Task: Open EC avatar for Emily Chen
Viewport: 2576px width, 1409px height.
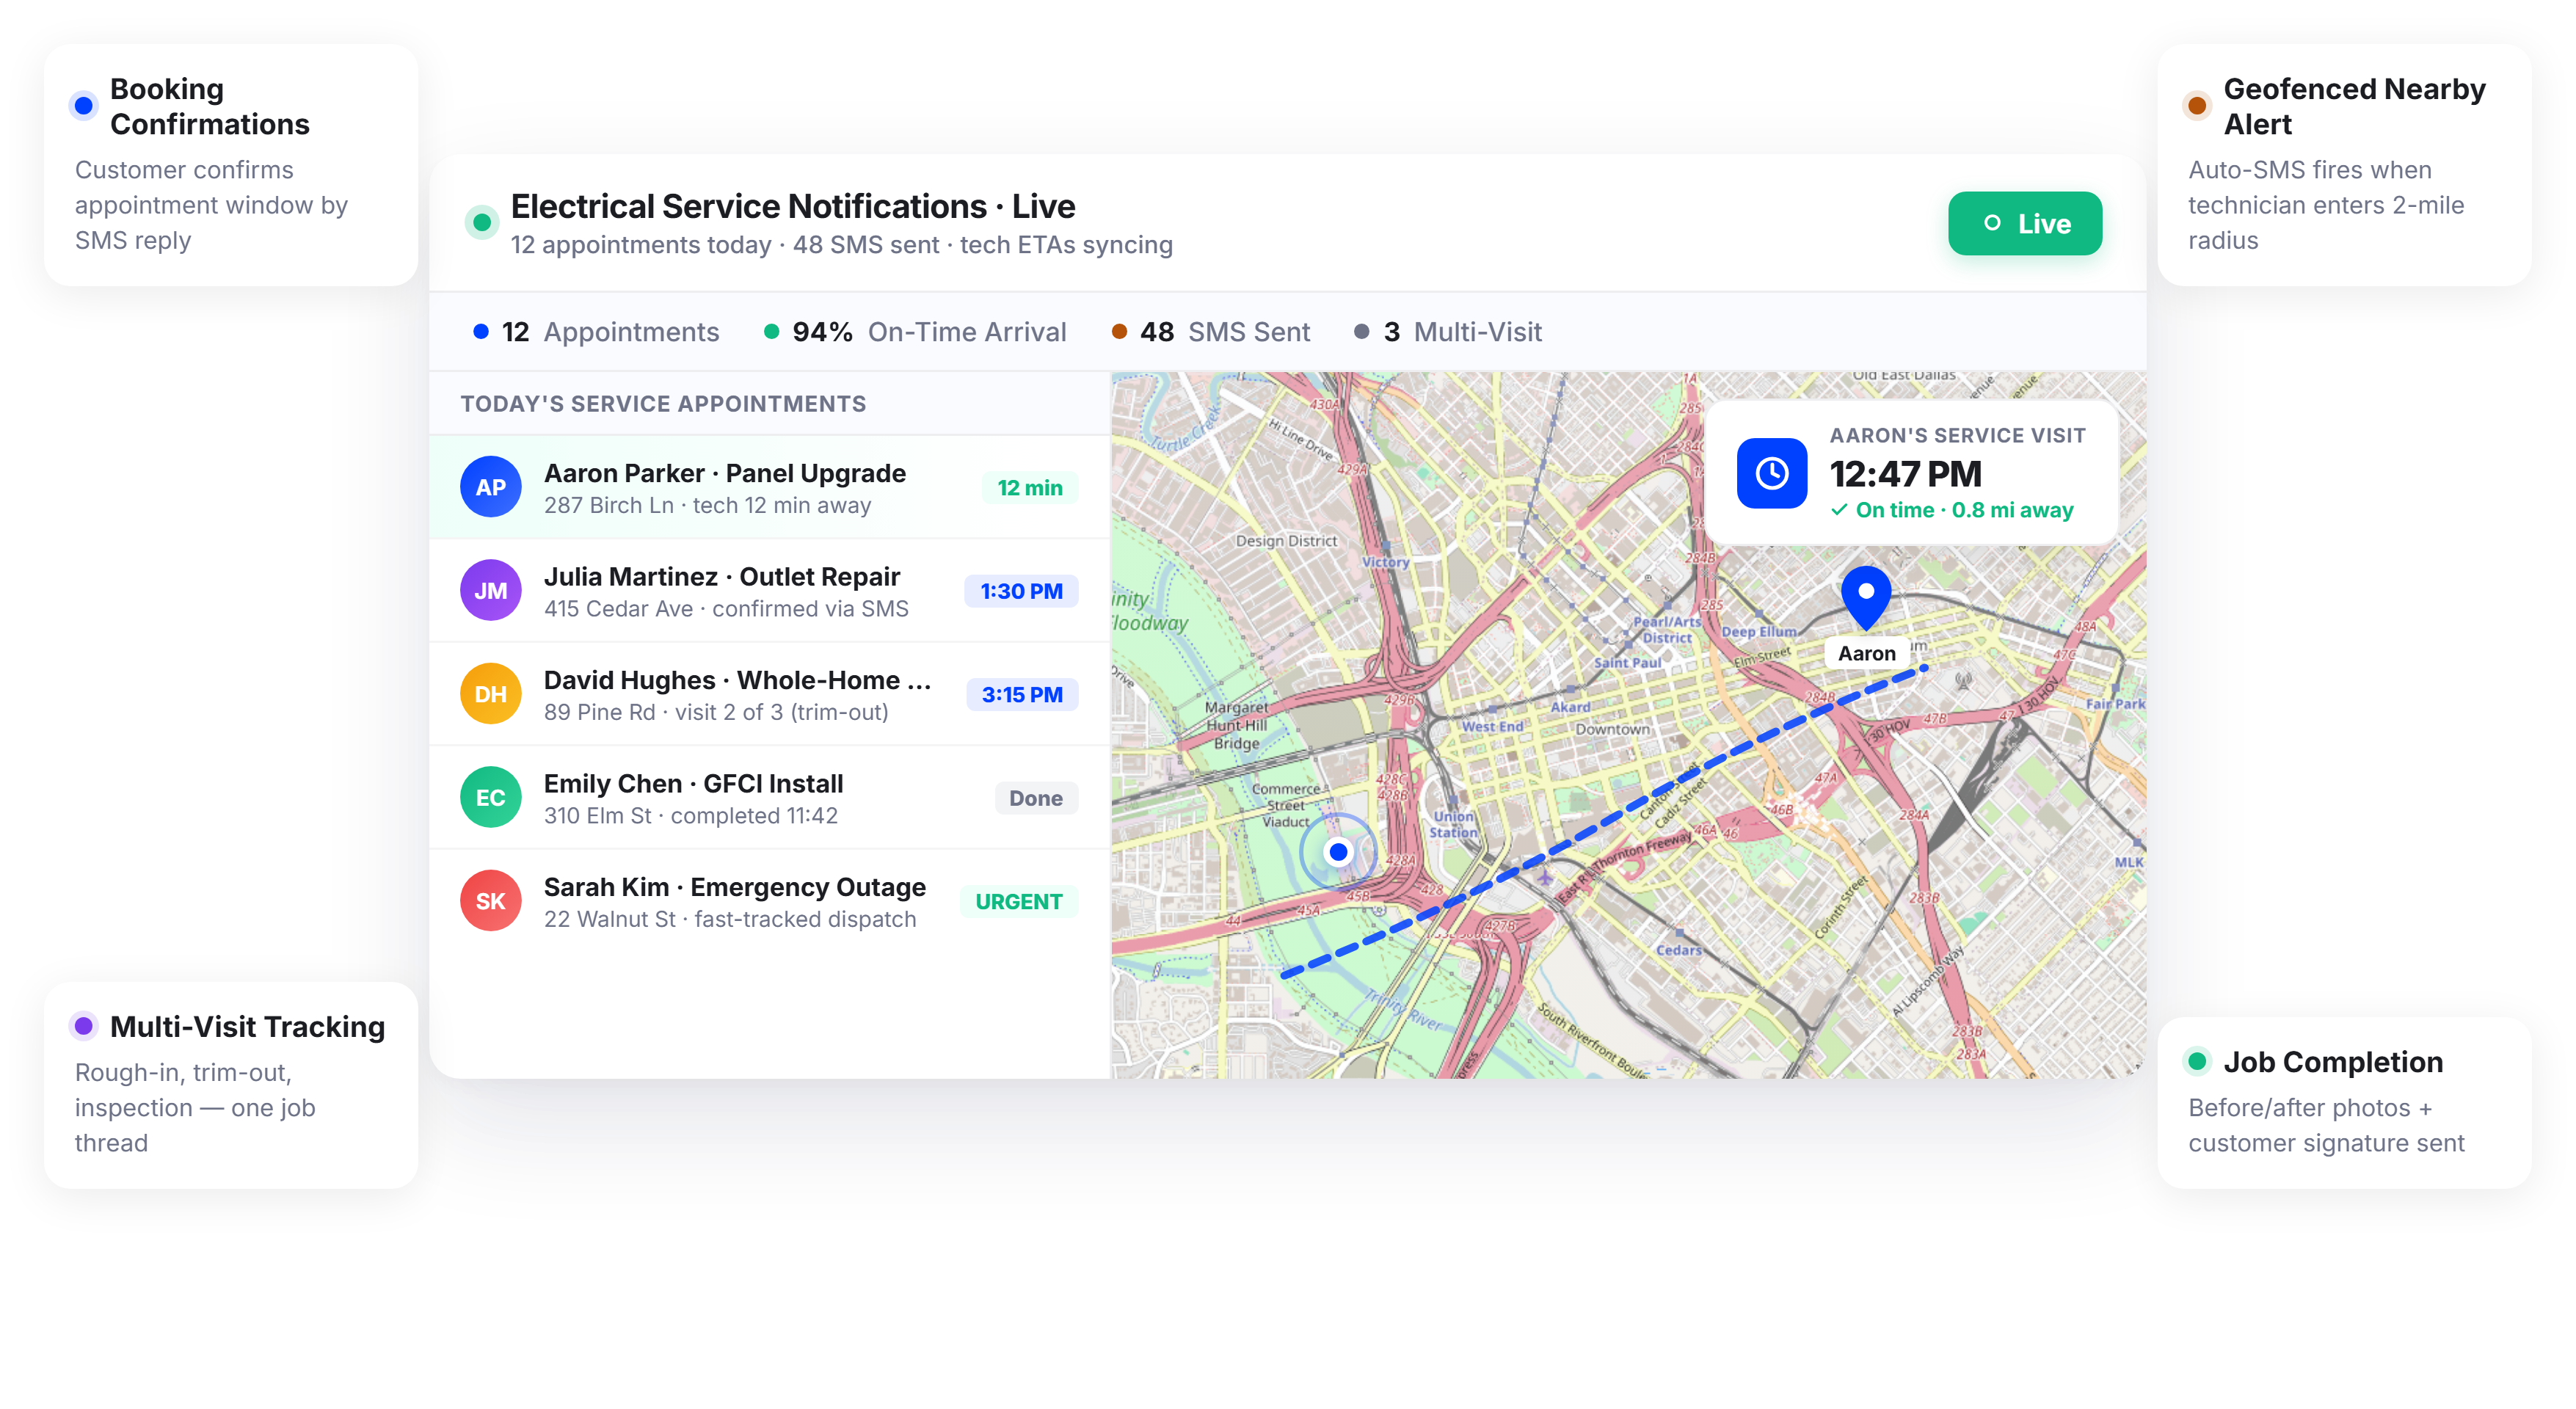Action: coord(490,797)
